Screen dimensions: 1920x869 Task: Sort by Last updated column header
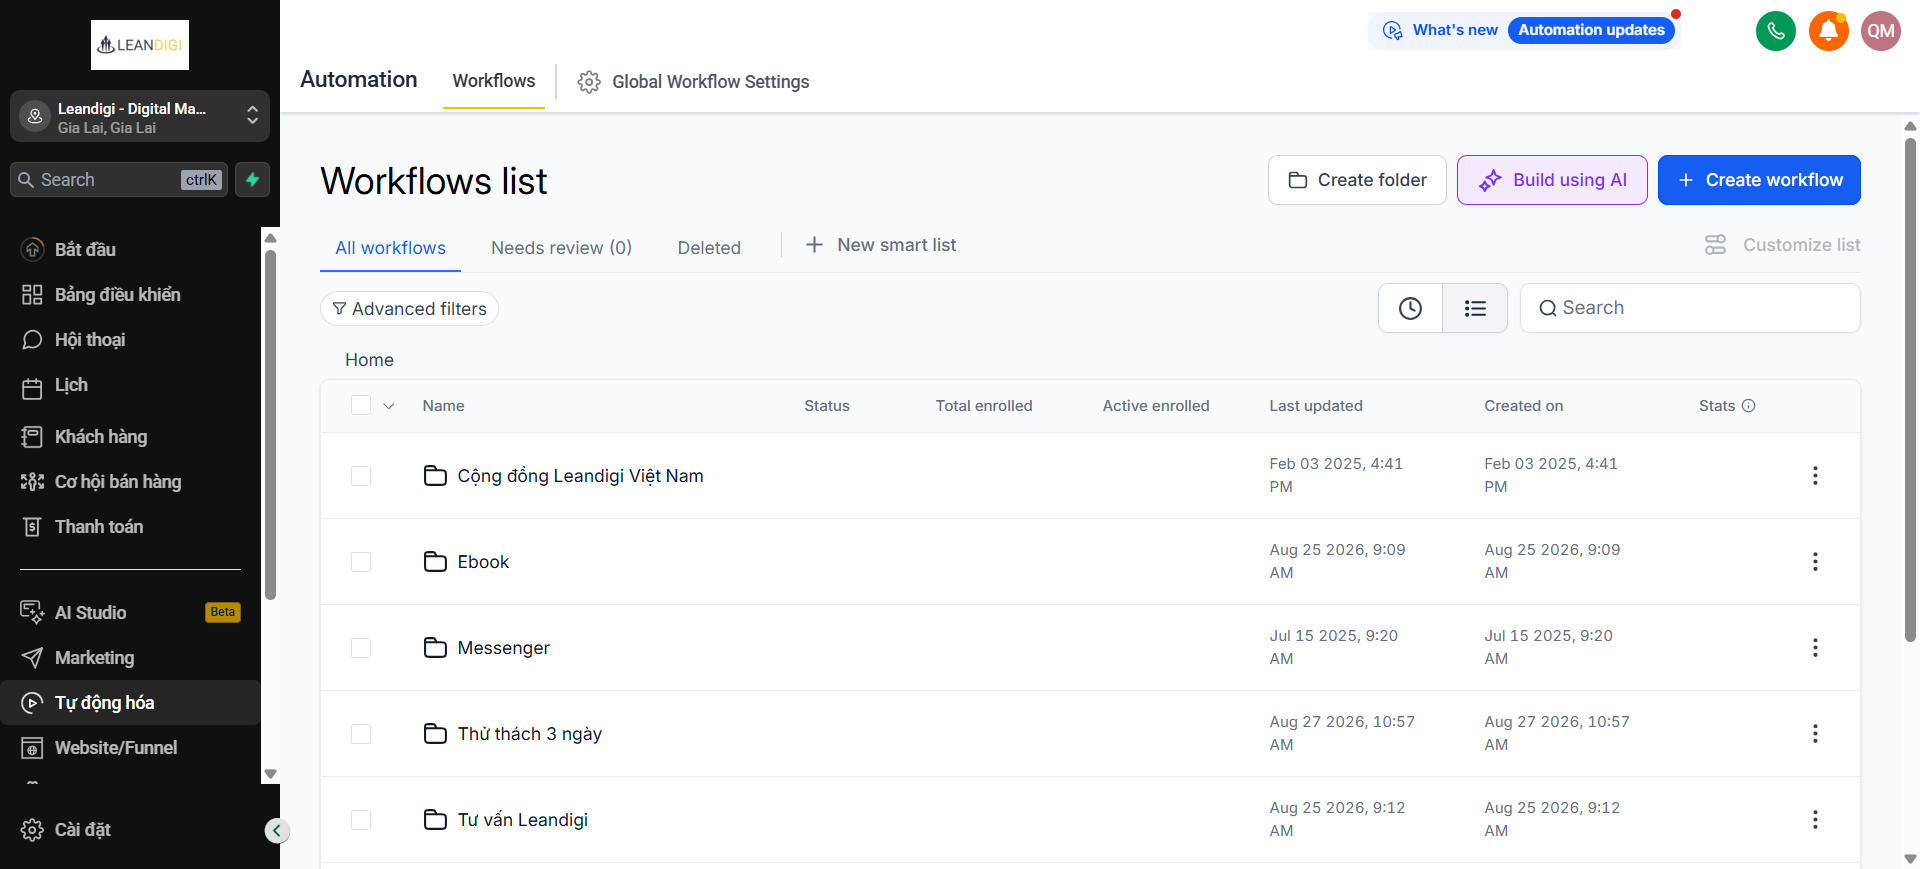tap(1315, 406)
